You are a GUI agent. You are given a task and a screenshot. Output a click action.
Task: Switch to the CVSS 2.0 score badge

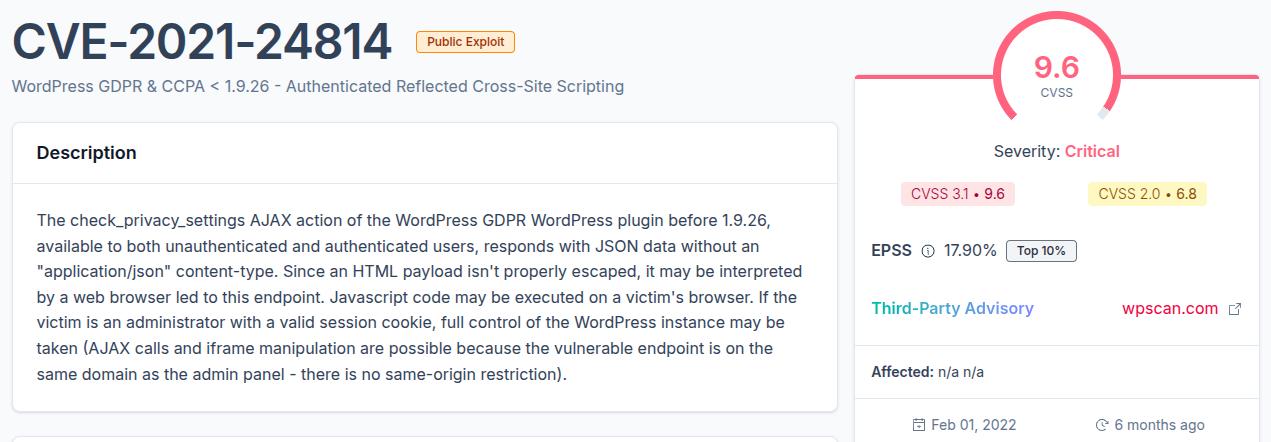[1147, 194]
